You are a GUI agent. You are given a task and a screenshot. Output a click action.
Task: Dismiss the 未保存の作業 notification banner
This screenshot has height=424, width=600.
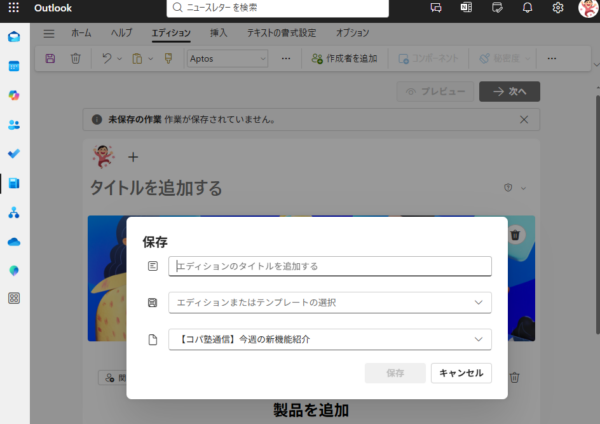coord(524,120)
